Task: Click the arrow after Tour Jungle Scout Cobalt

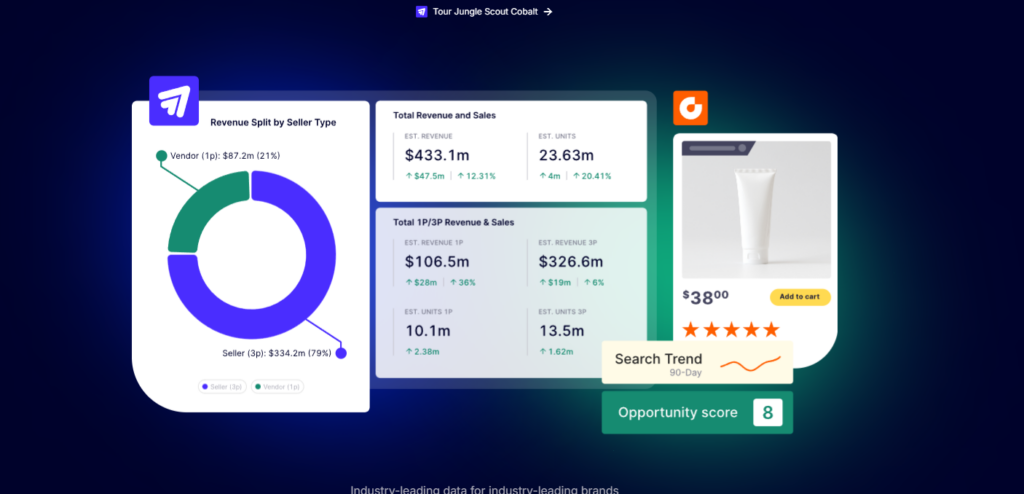Action: click(x=548, y=12)
